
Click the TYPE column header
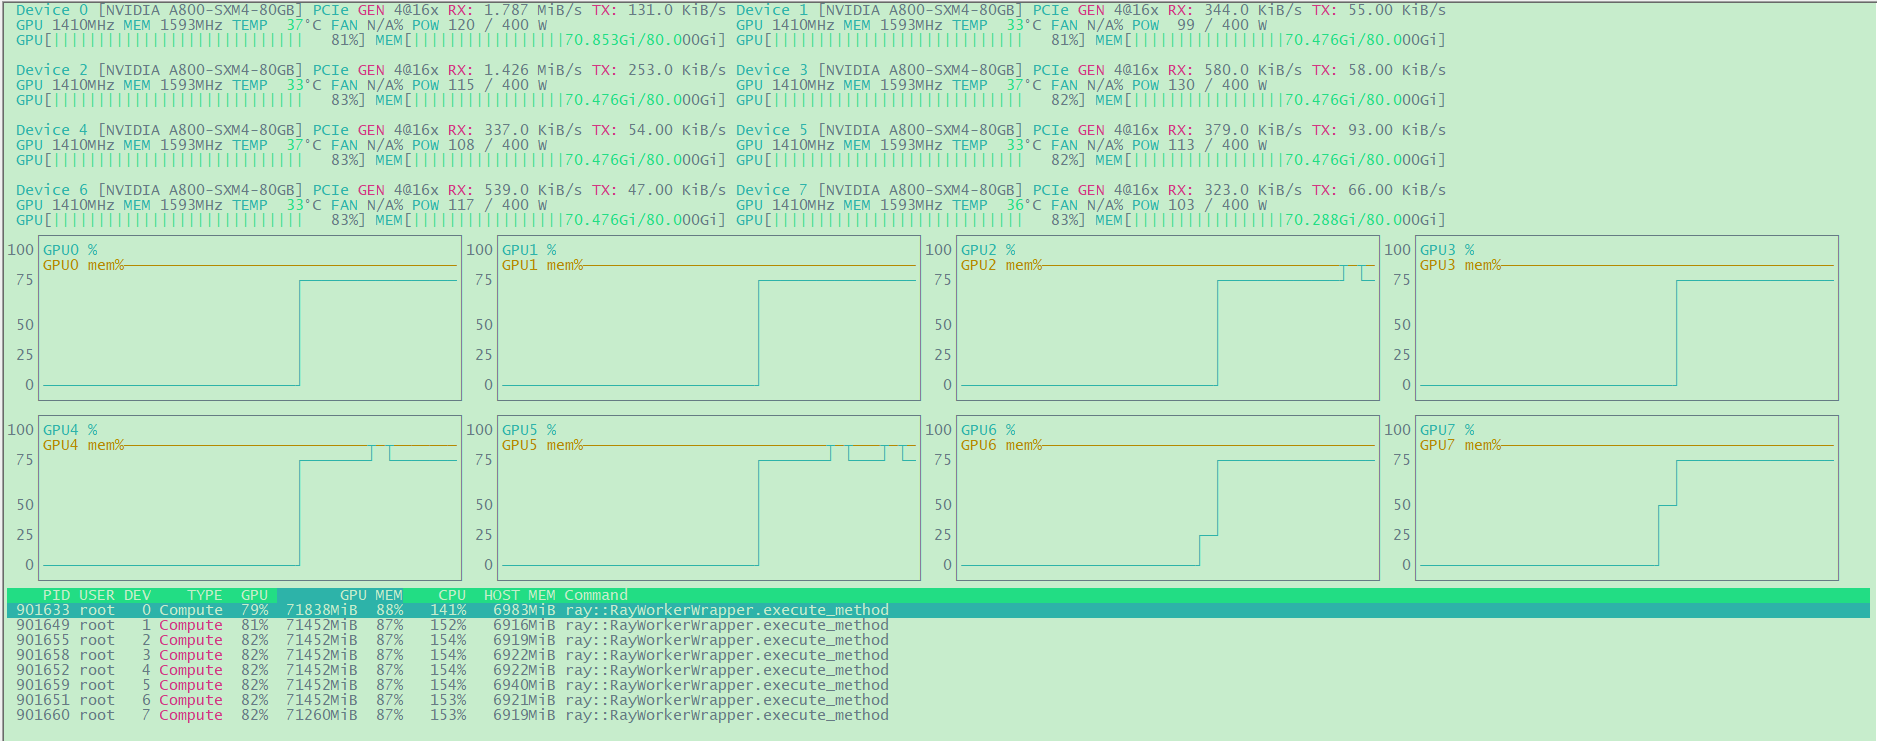204,595
